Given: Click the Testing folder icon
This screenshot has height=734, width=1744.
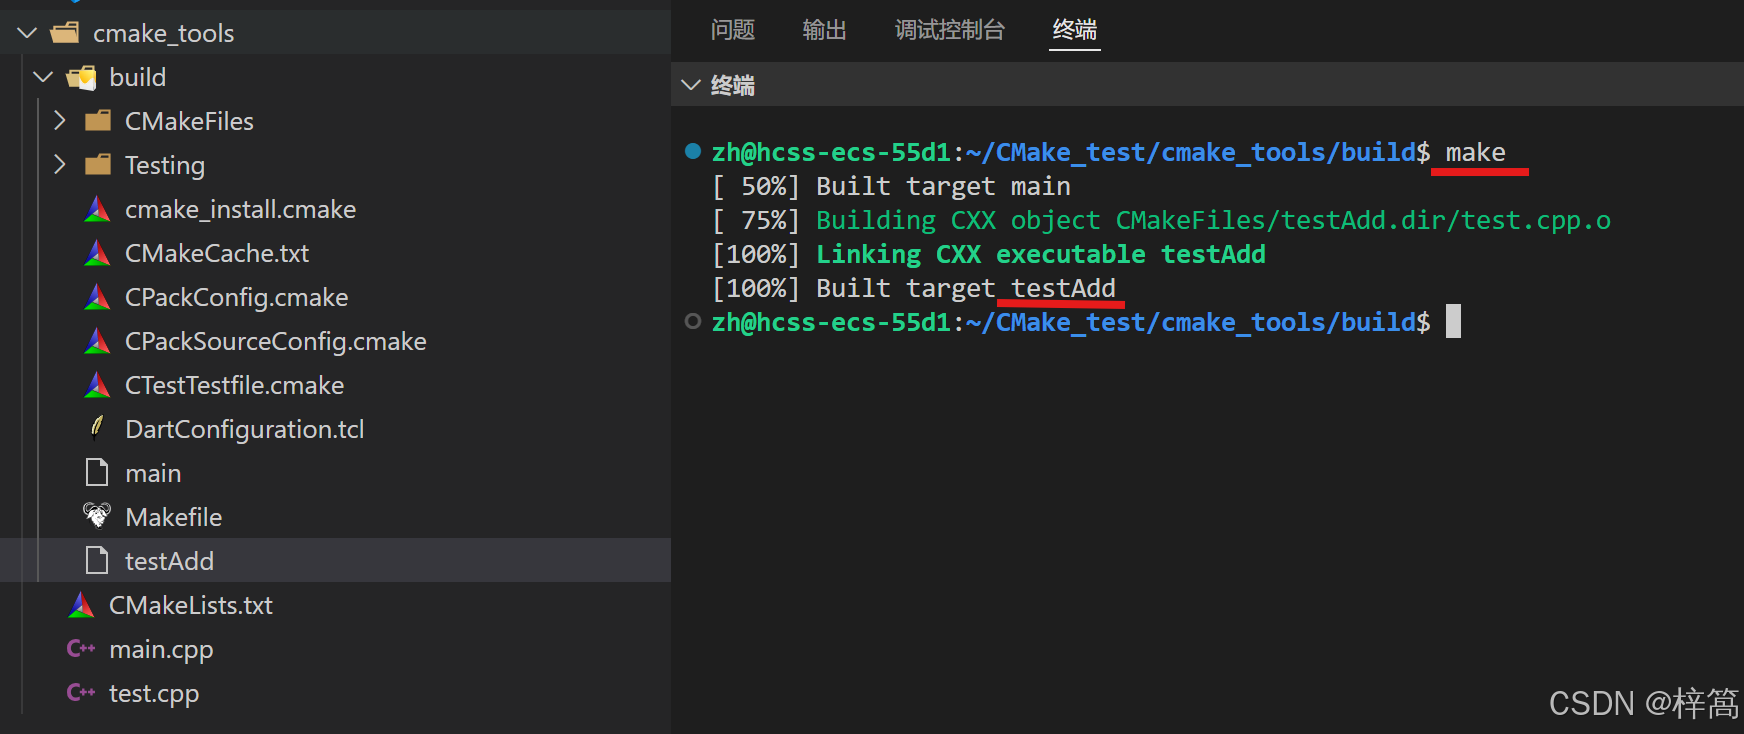Looking at the screenshot, I should click(x=98, y=165).
